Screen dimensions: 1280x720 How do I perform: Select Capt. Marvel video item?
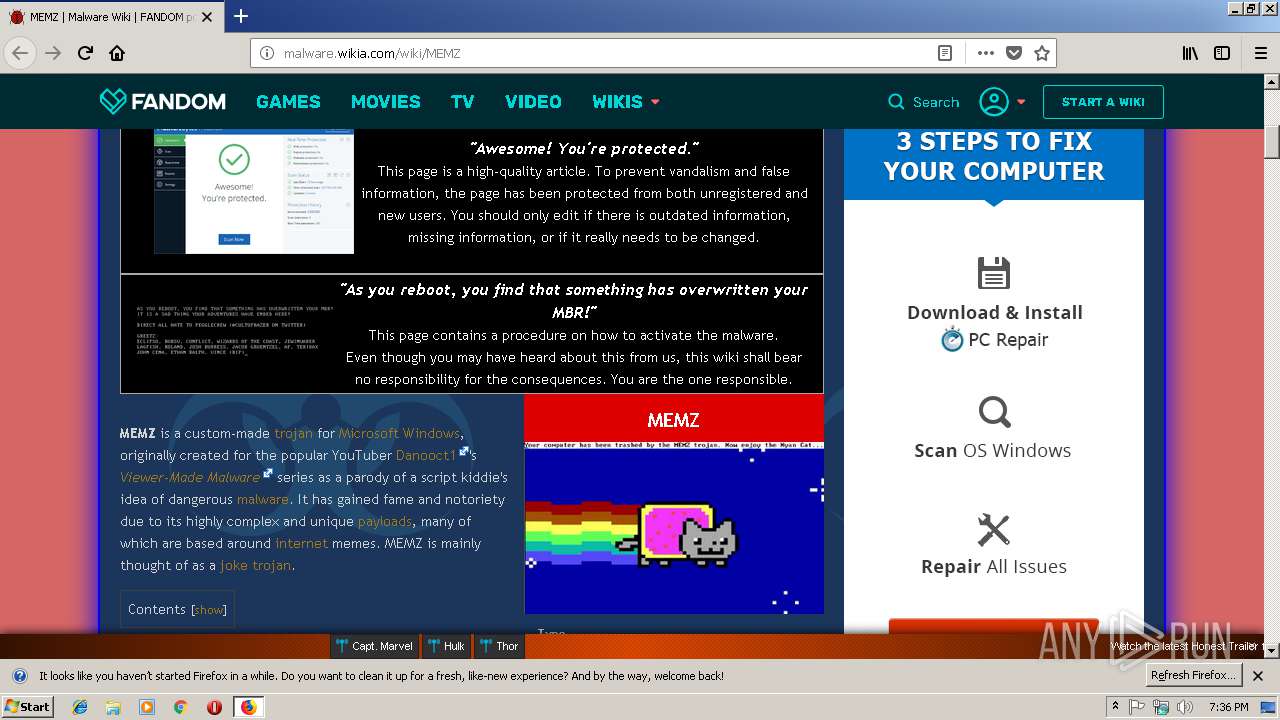[x=374, y=646]
